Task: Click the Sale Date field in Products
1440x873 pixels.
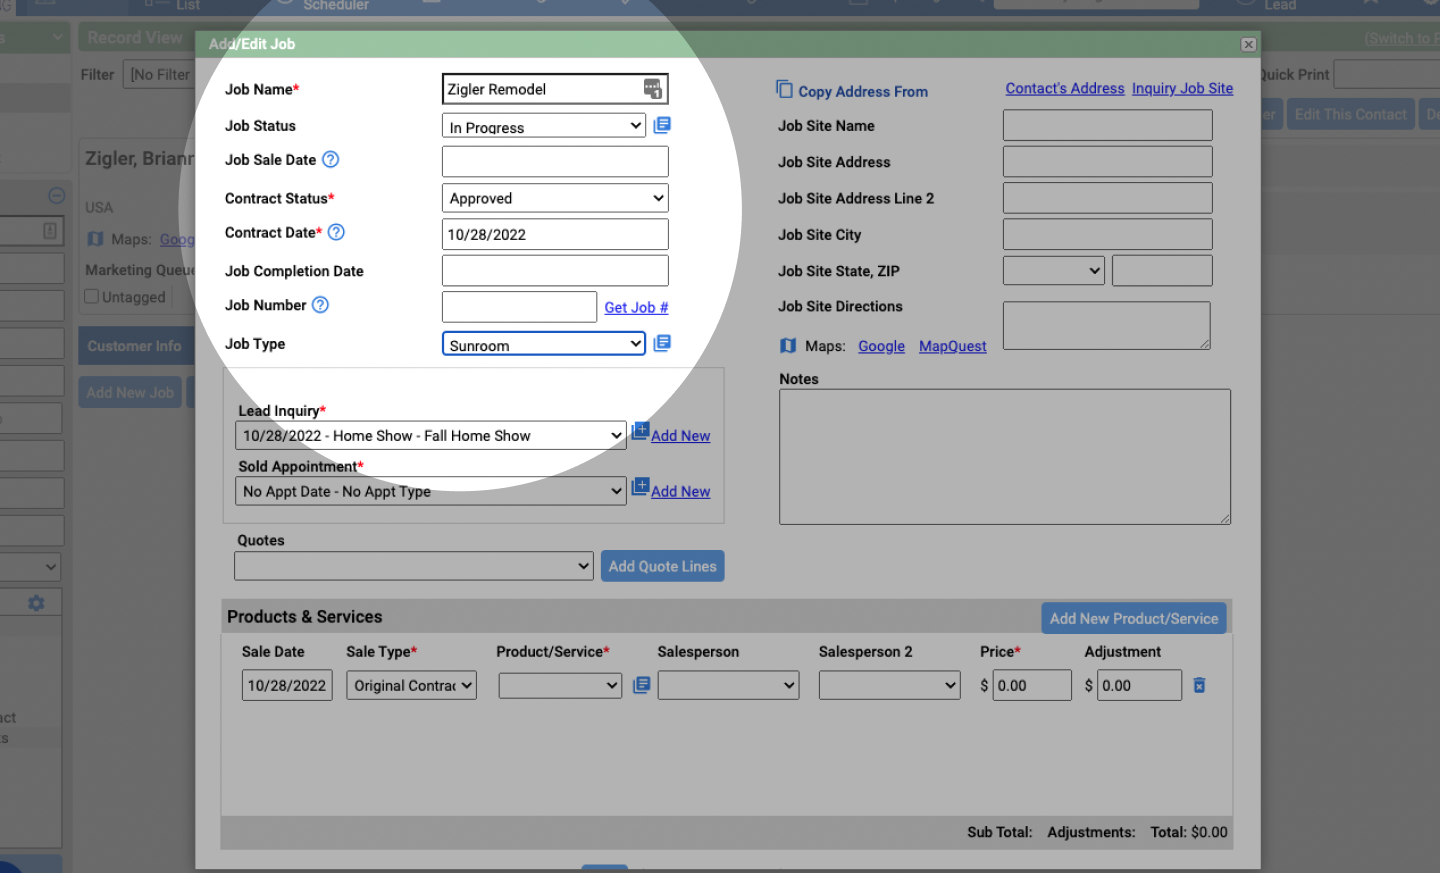Action: [287, 685]
